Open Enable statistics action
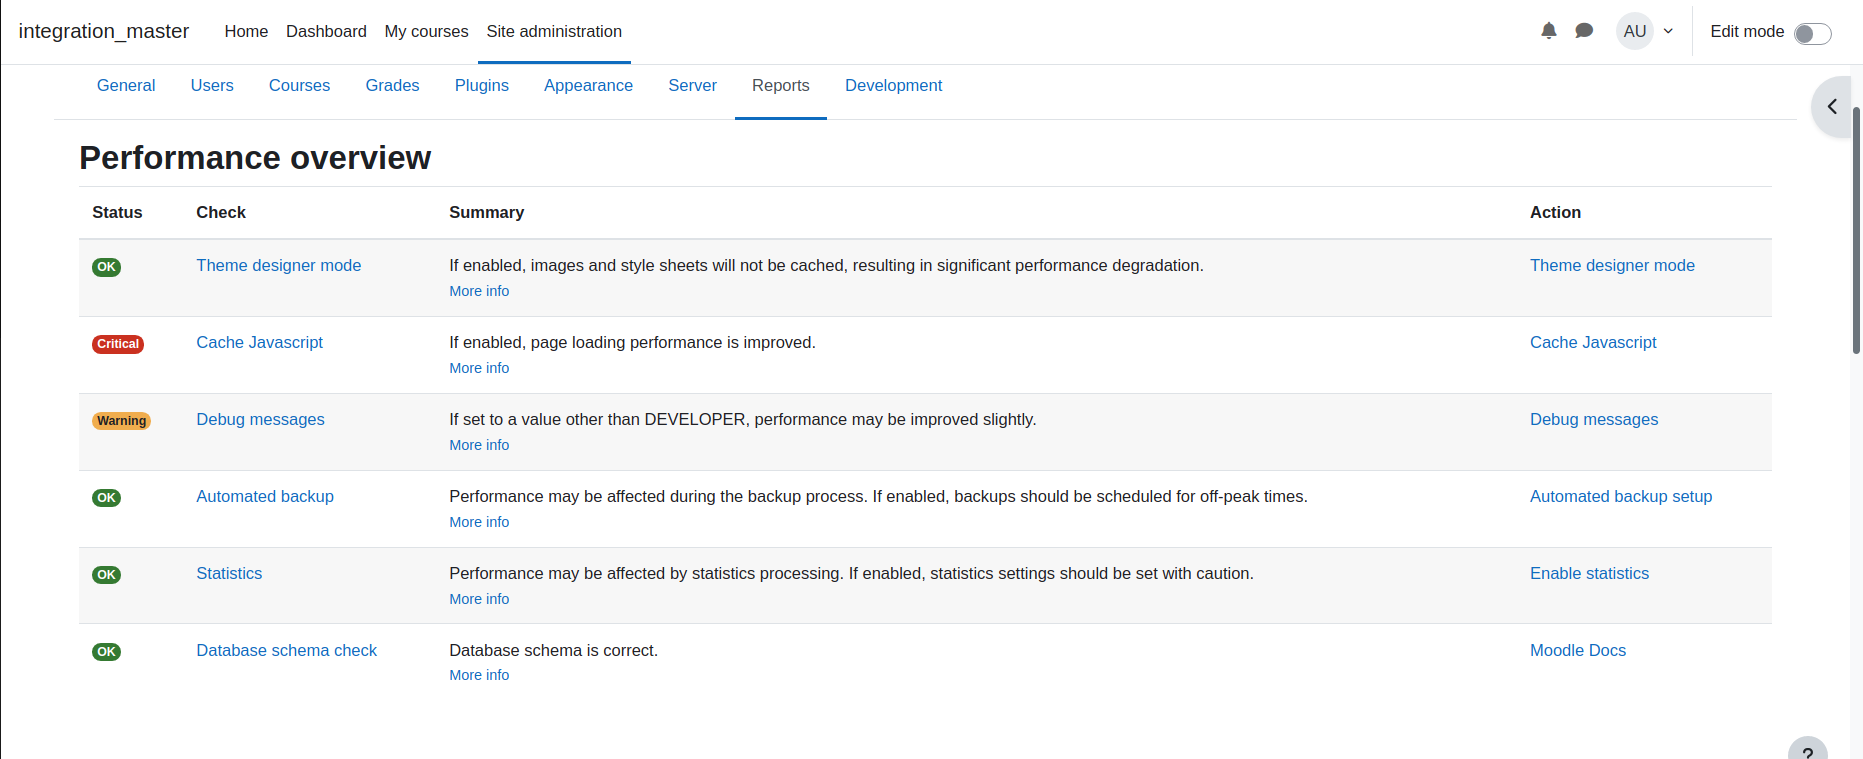This screenshot has width=1863, height=759. tap(1589, 574)
